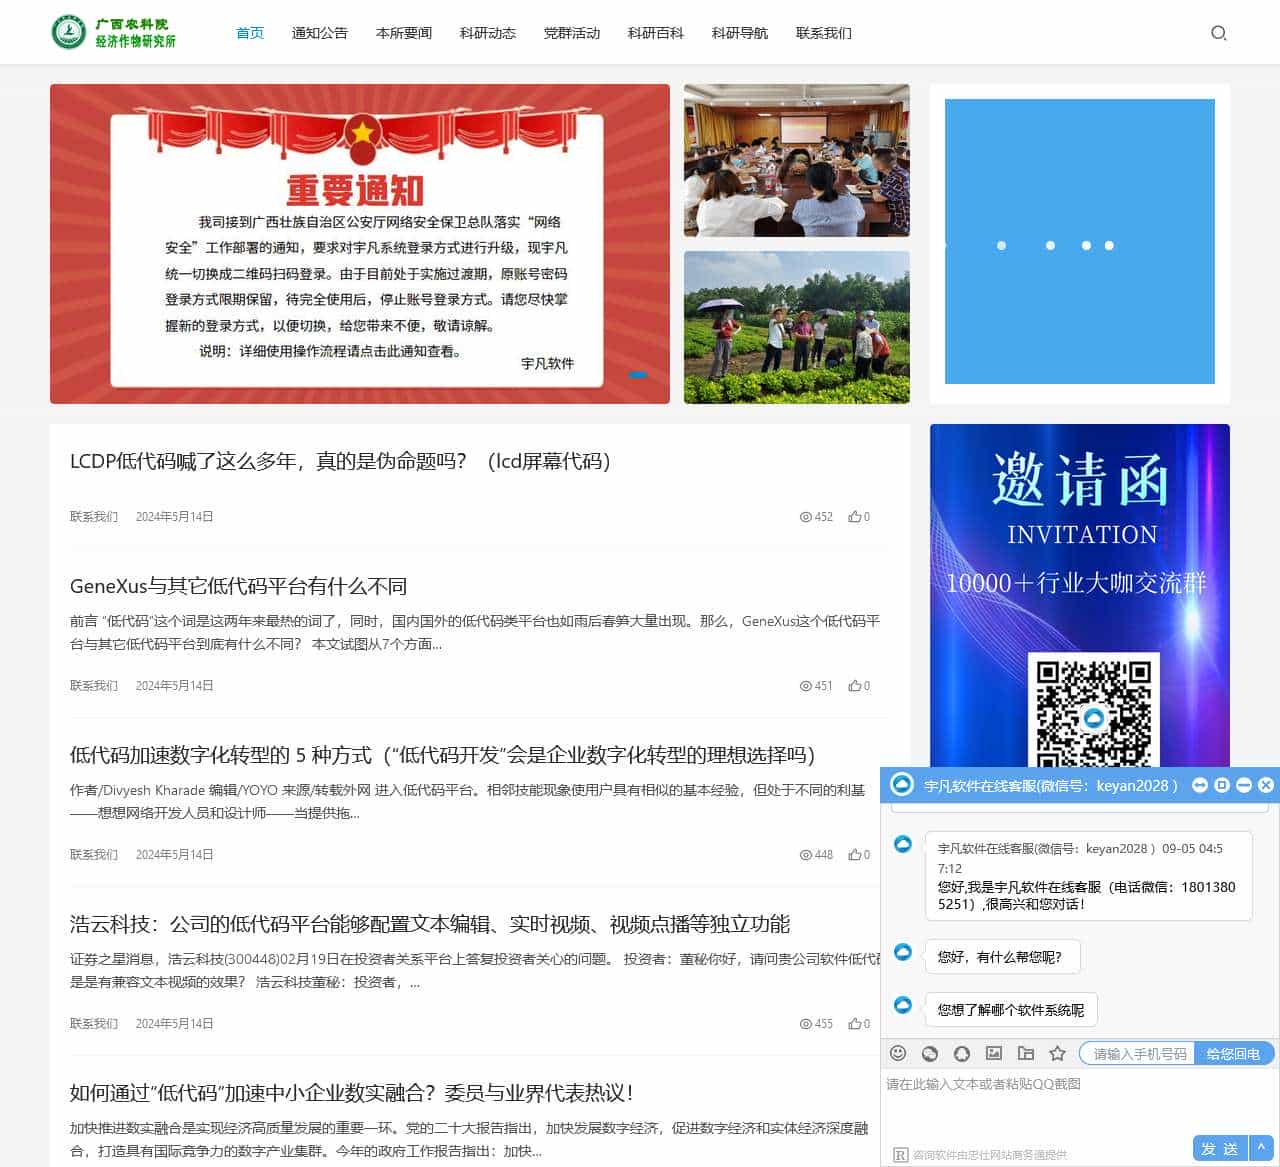
Task: Send an image via chat toolbar
Action: click(x=994, y=1053)
